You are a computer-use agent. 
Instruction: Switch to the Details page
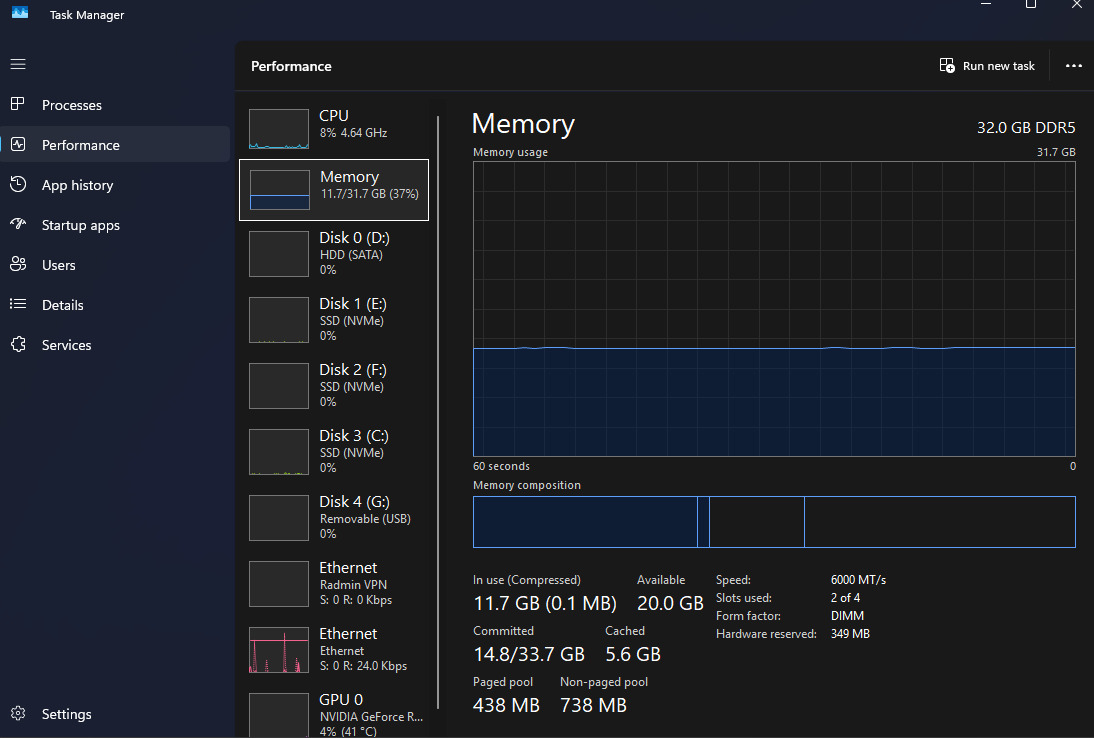pos(115,305)
